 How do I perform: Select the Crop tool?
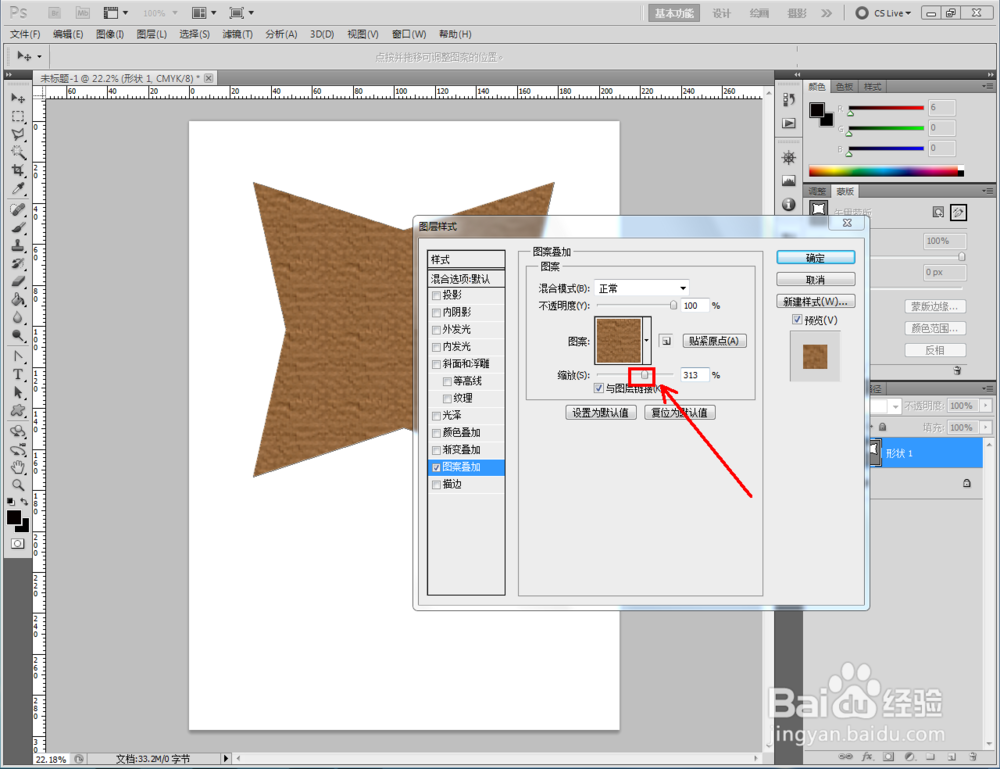pos(18,170)
